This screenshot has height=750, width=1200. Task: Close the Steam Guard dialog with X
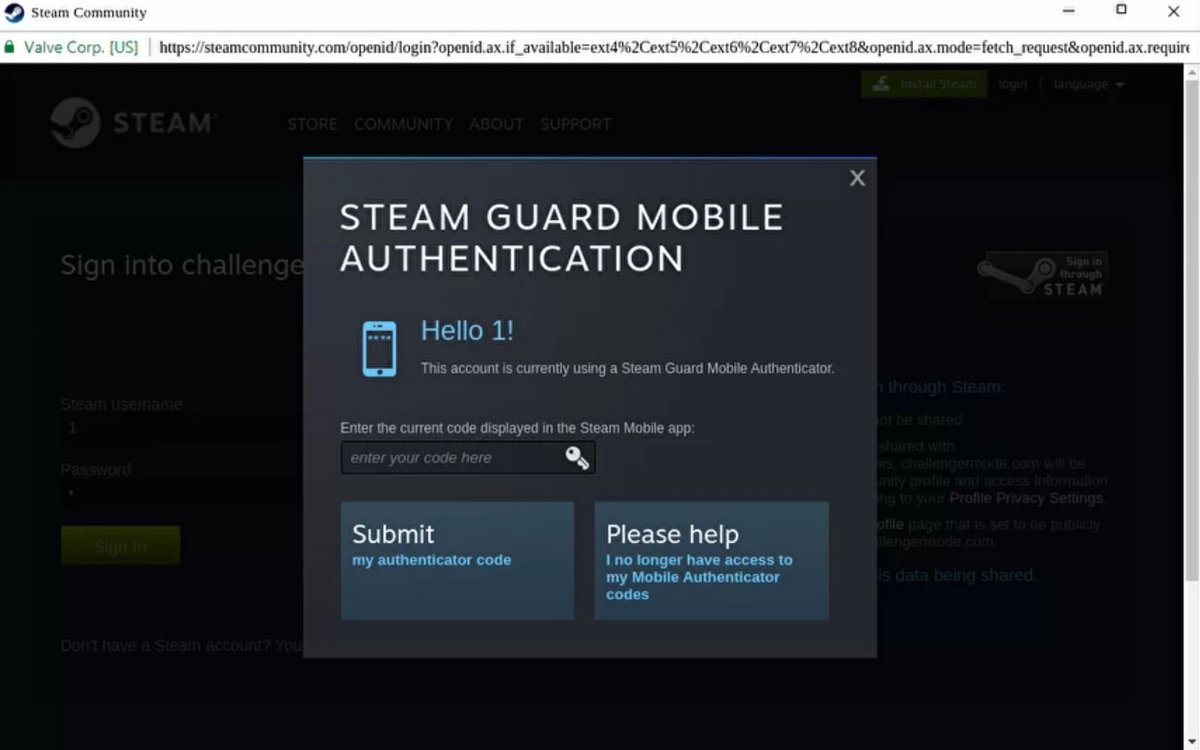[x=857, y=178]
